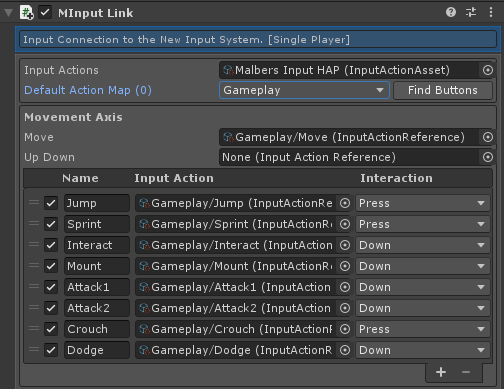Viewport: 504px width, 389px height.
Task: Open object picker for Gameplay/Crouch action
Action: [345, 329]
